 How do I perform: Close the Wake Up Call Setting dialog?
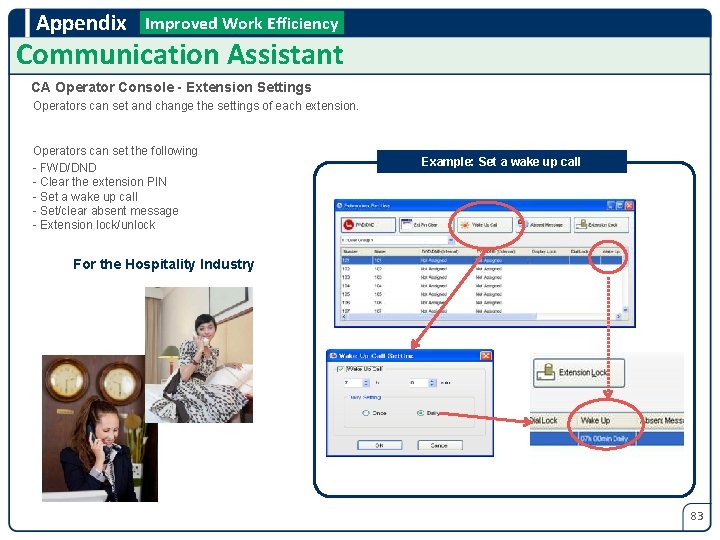[486, 355]
